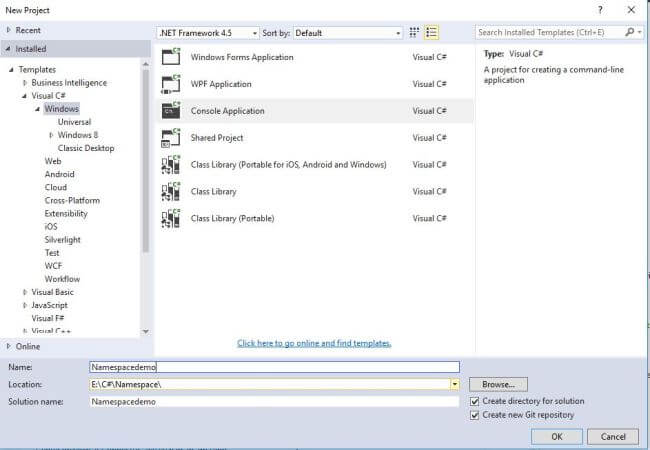
Task: Select the WCF category
Action: [53, 266]
